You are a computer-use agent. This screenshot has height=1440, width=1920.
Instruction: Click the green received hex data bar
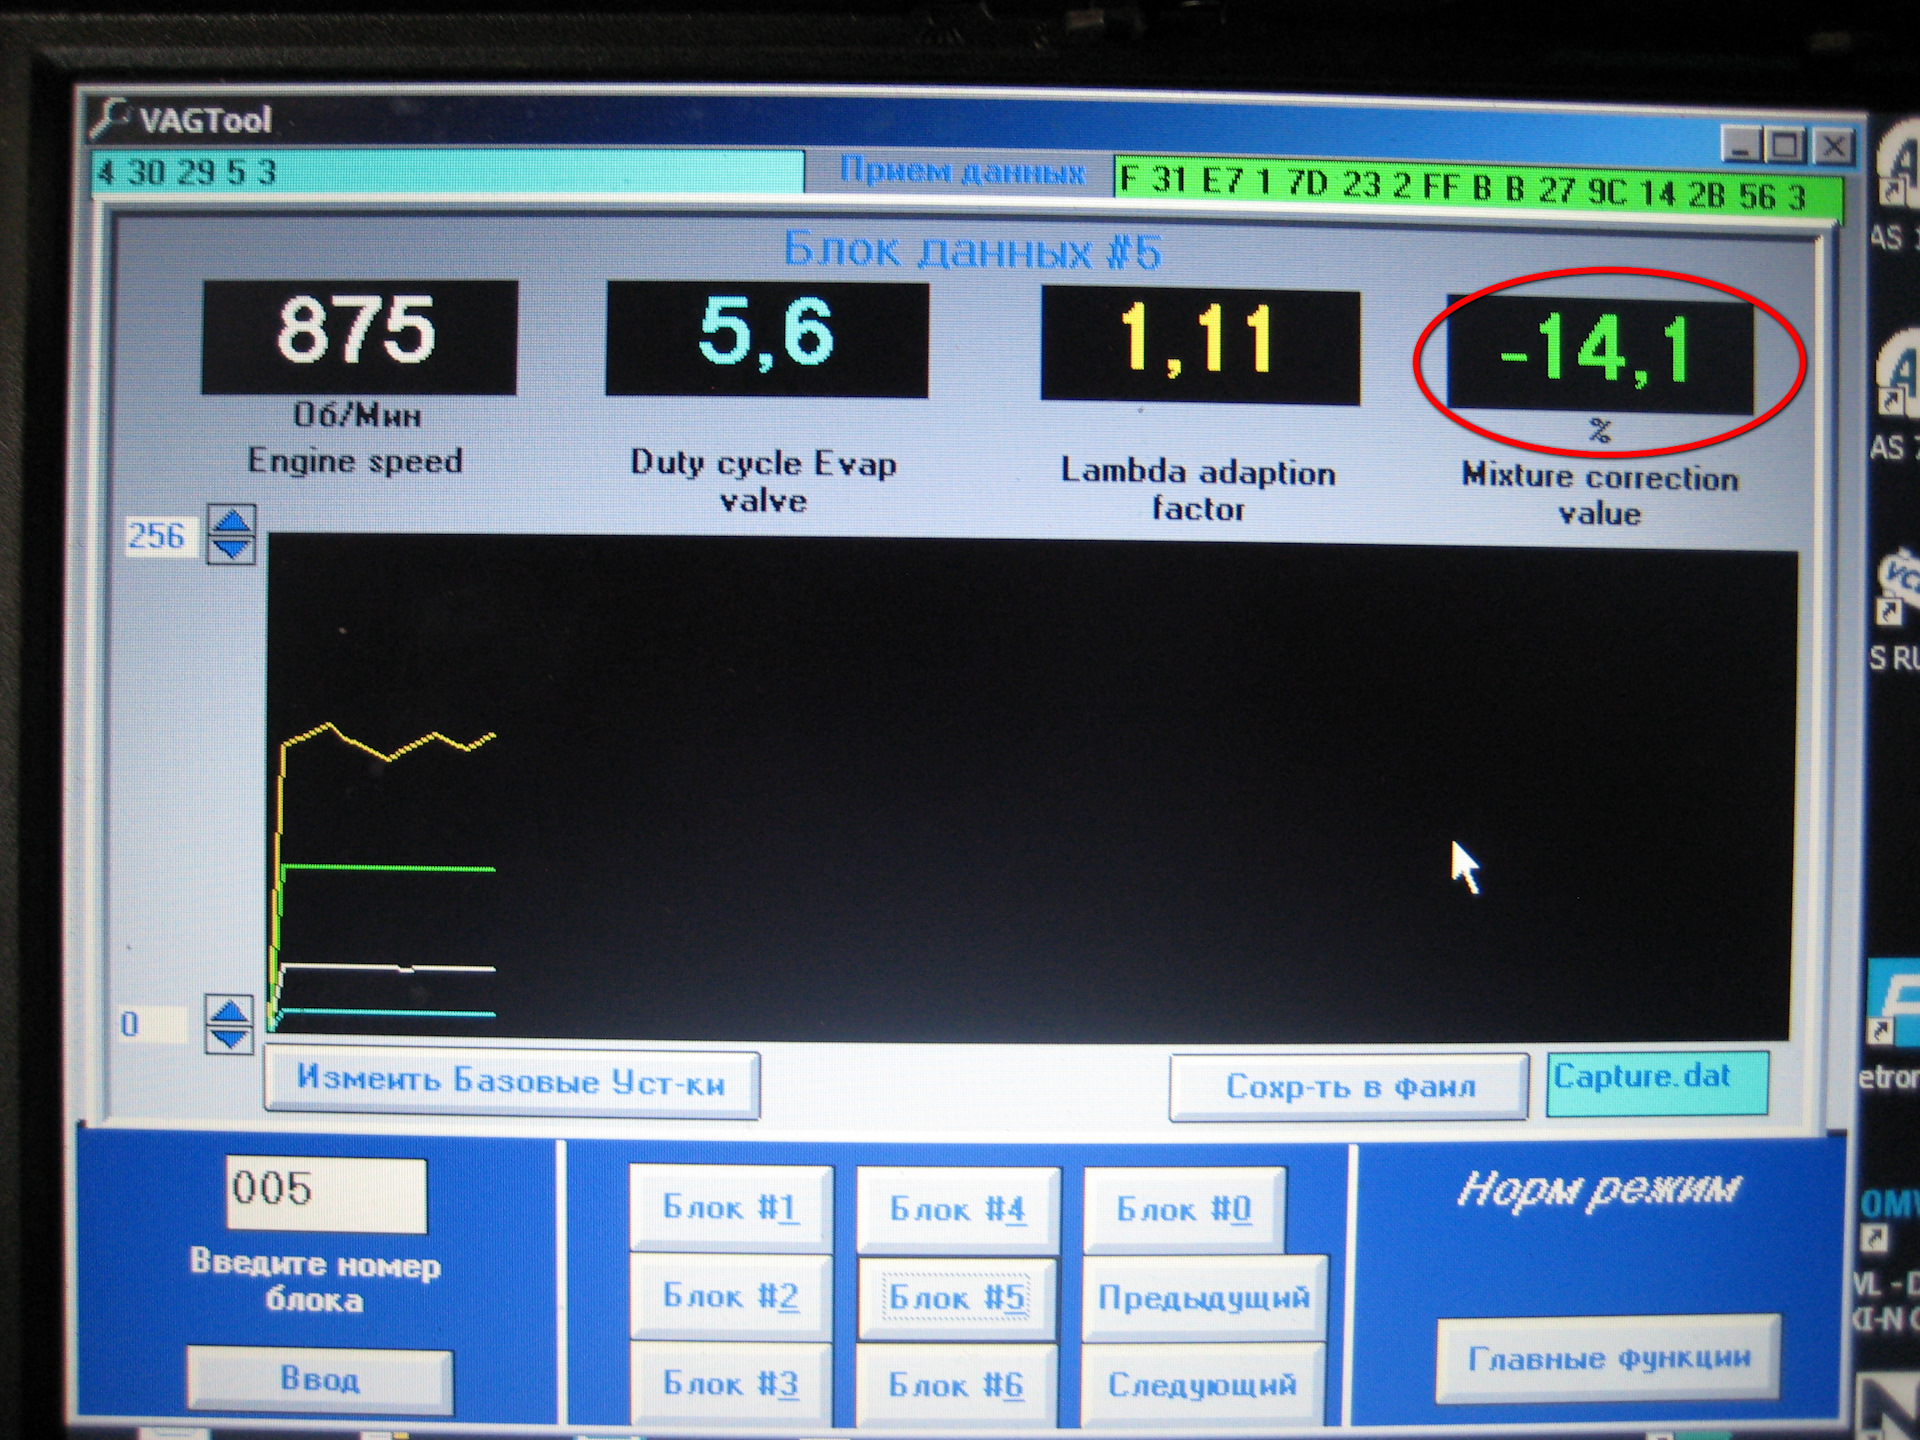click(x=1479, y=188)
